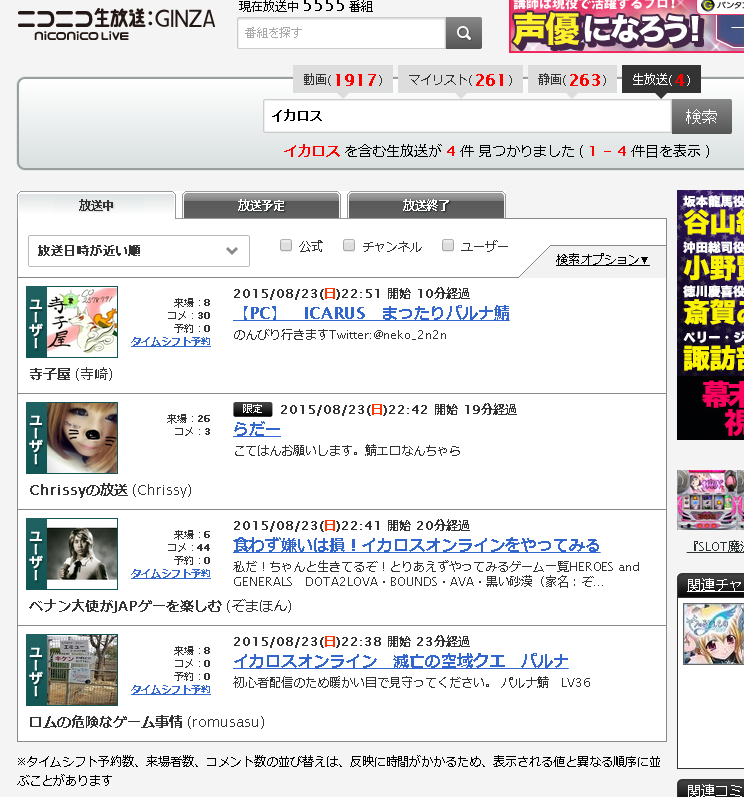The height and width of the screenshot is (797, 744).
Task: Click the 関連チャンネル anime thumbnail
Action: point(714,634)
